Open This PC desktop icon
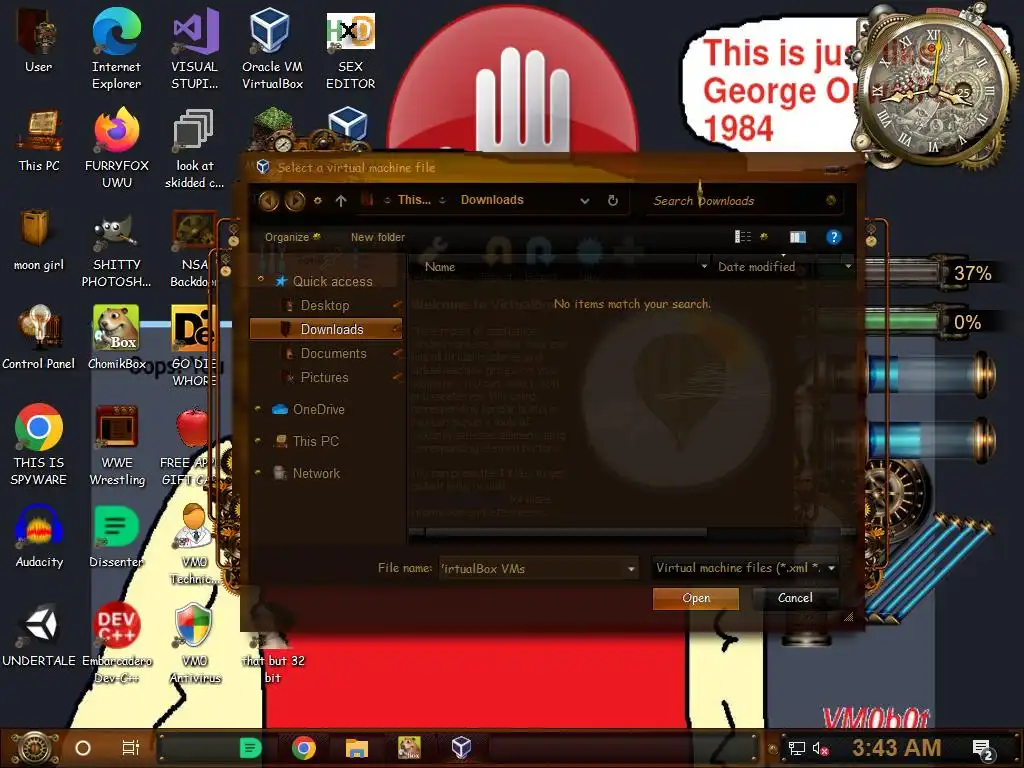Image resolution: width=1024 pixels, height=768 pixels. 39,140
